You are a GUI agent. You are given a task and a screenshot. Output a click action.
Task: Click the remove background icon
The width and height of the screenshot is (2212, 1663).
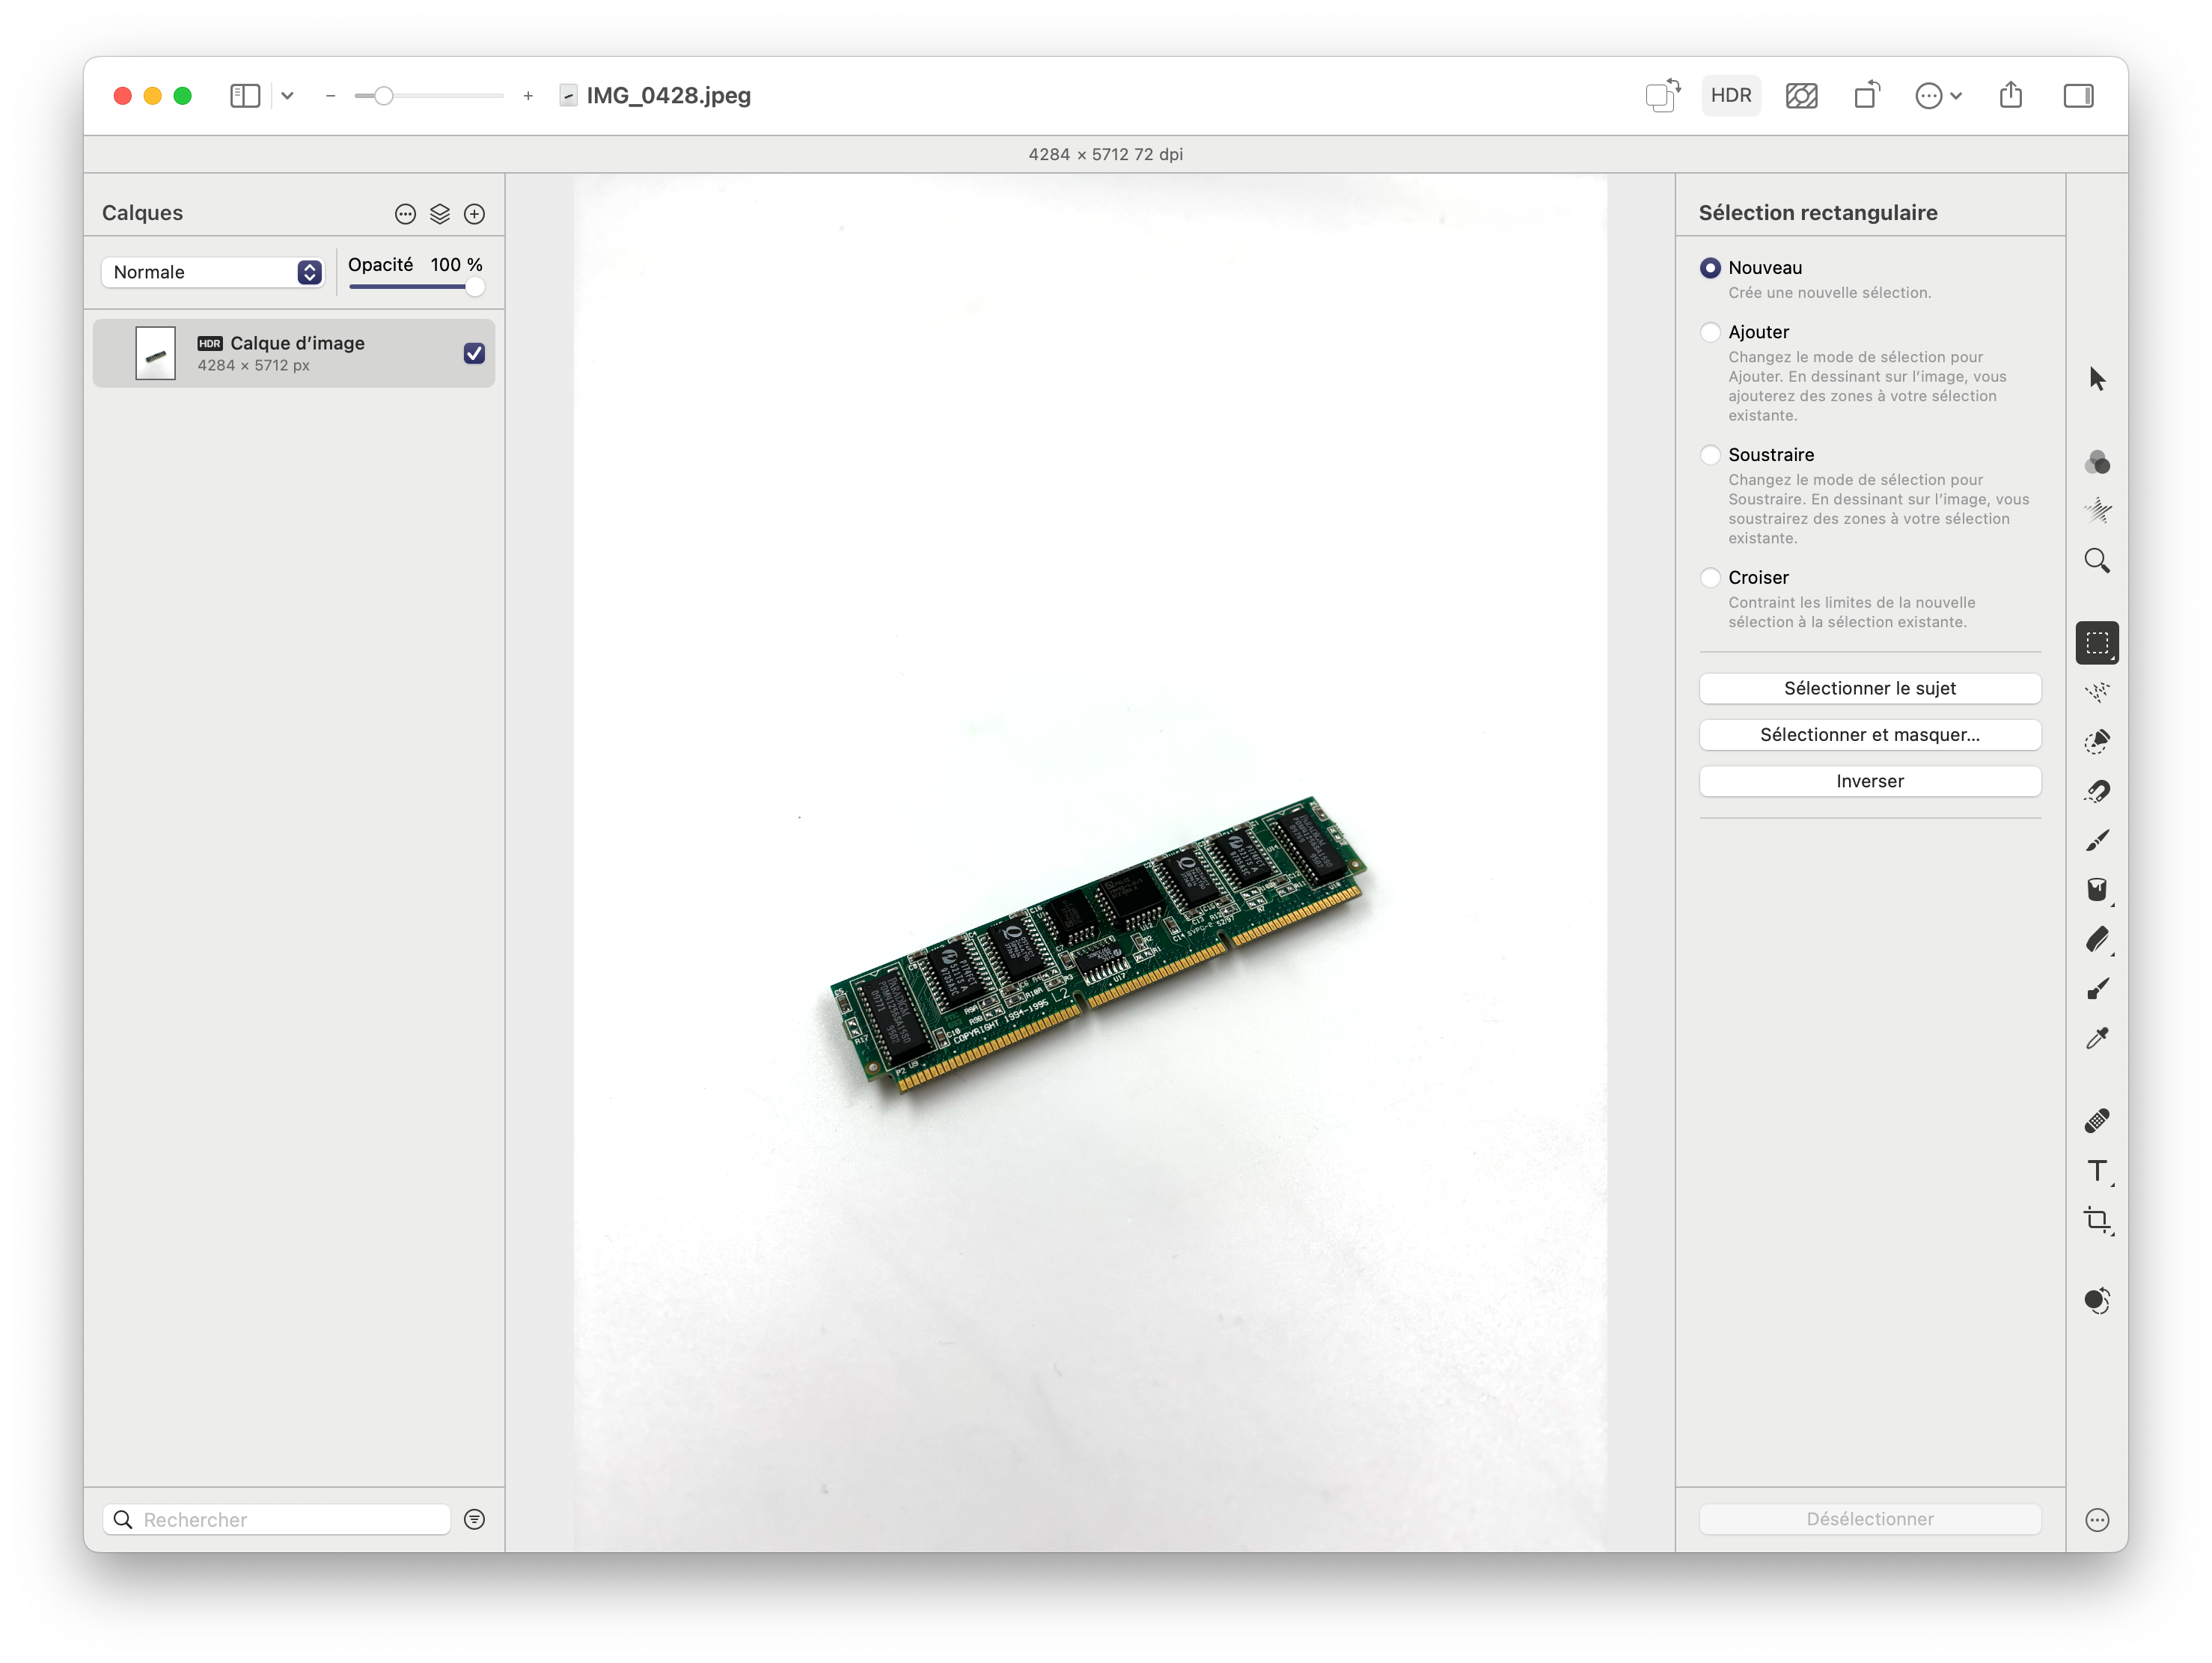[1801, 96]
